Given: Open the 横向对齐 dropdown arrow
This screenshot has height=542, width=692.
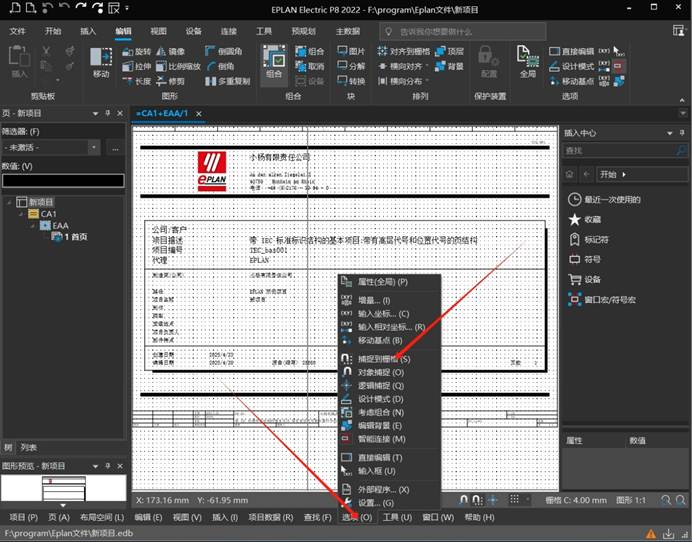Looking at the screenshot, I should [426, 67].
